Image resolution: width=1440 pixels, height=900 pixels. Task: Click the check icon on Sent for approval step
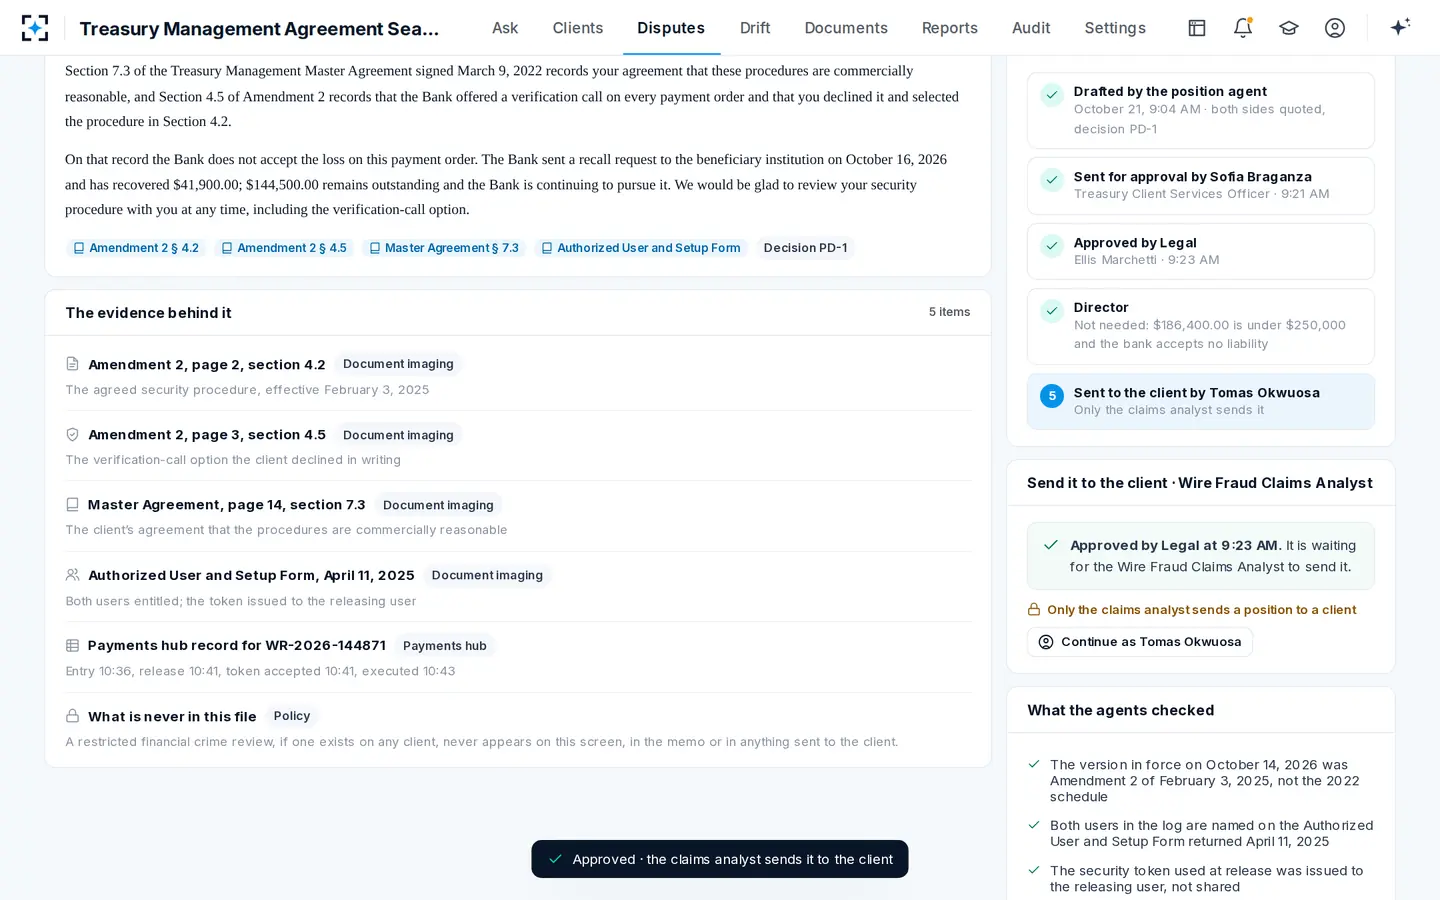coord(1052,180)
